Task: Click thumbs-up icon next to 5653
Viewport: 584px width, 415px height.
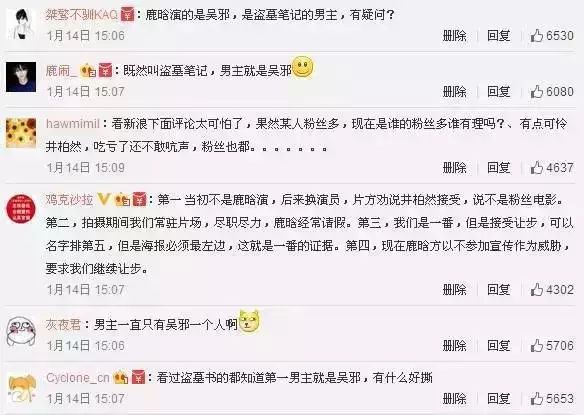Action: coord(537,399)
